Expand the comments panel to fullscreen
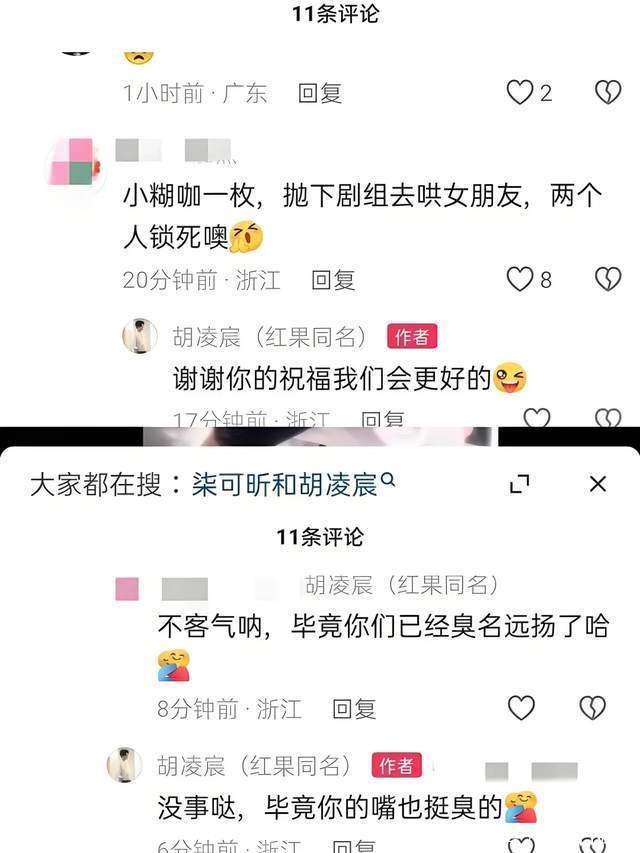Viewport: 640px width, 853px height. 519,484
